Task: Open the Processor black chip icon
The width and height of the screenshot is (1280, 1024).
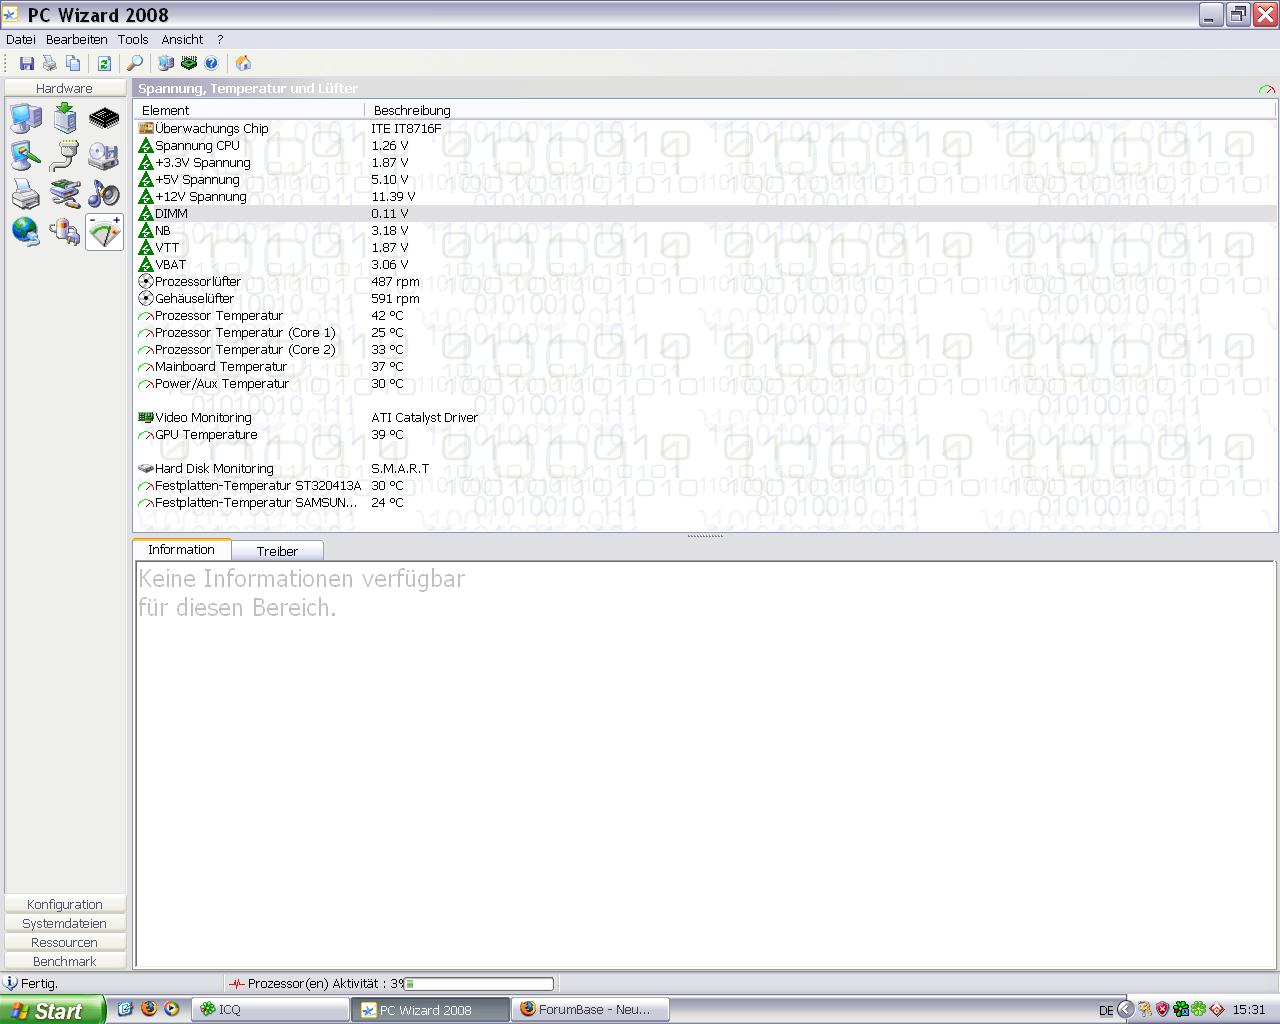Action: point(104,118)
